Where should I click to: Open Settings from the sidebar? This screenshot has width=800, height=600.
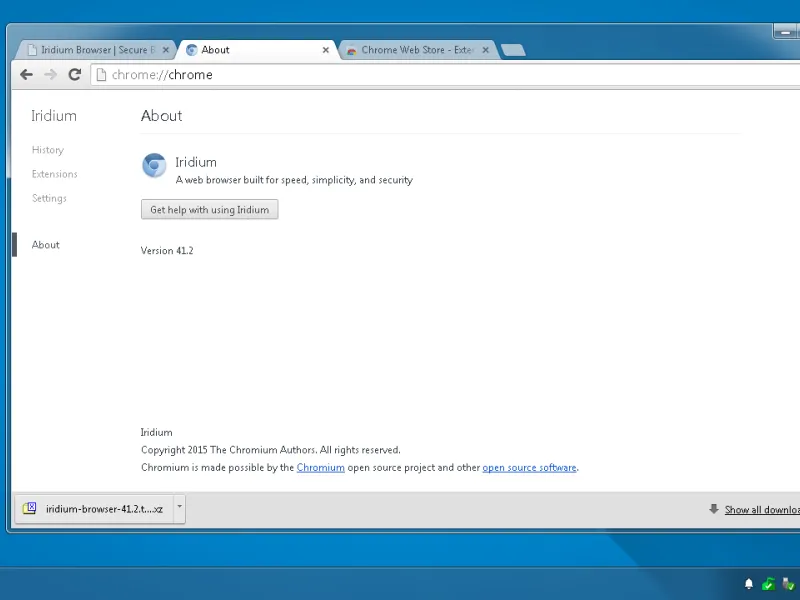pos(49,198)
